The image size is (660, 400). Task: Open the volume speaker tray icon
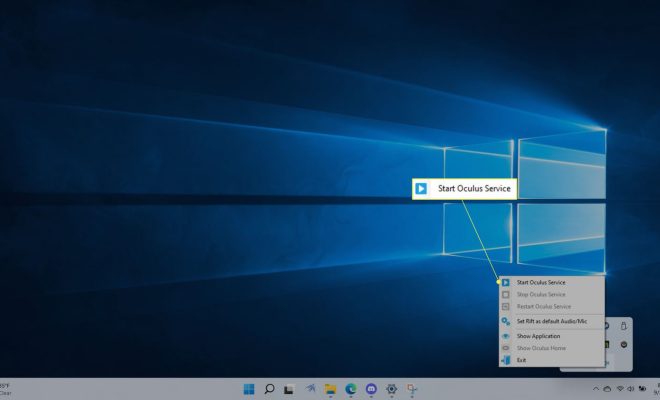tap(631, 389)
